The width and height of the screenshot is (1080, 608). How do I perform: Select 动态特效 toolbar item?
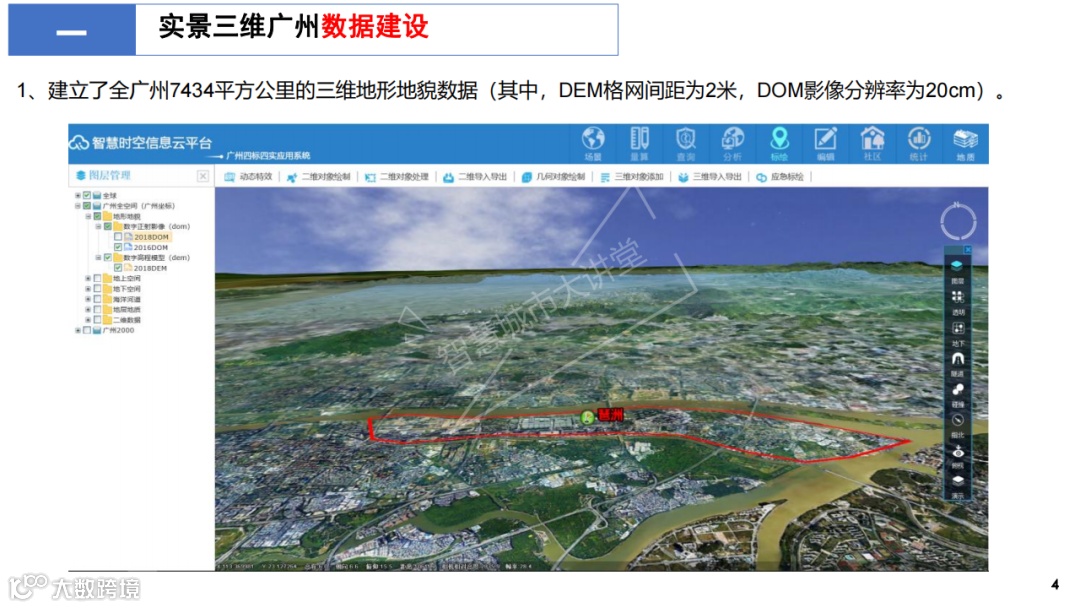pos(249,177)
